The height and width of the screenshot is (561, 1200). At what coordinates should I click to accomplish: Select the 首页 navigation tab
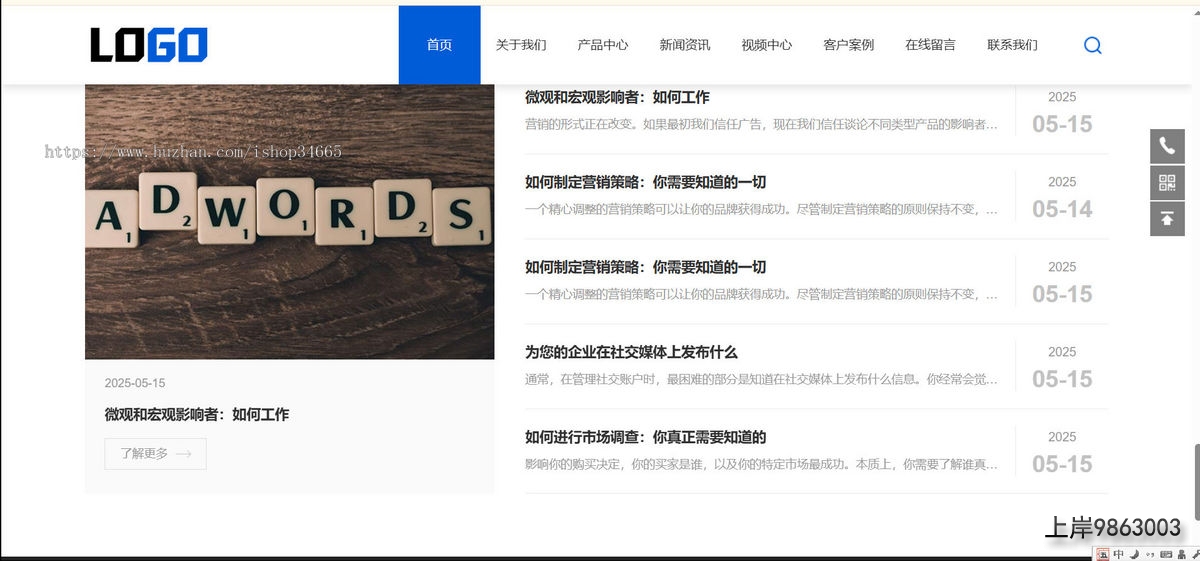pyautogui.click(x=439, y=45)
